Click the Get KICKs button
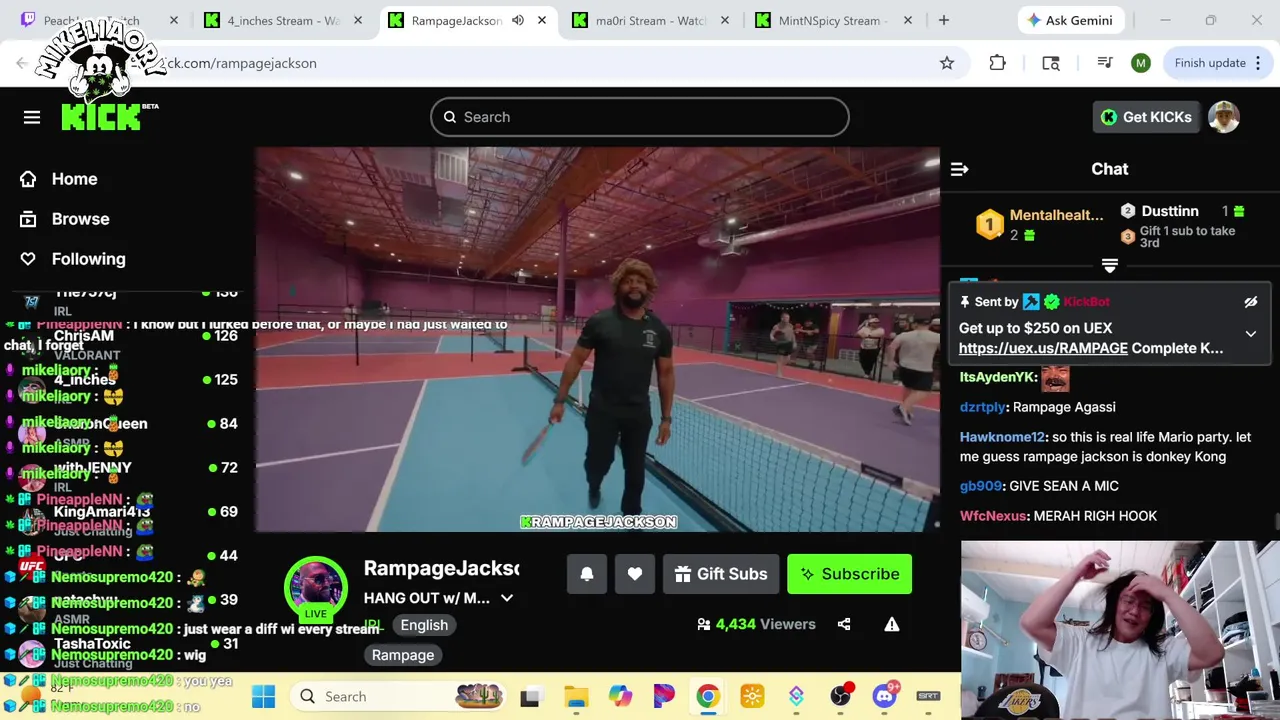 point(1146,117)
